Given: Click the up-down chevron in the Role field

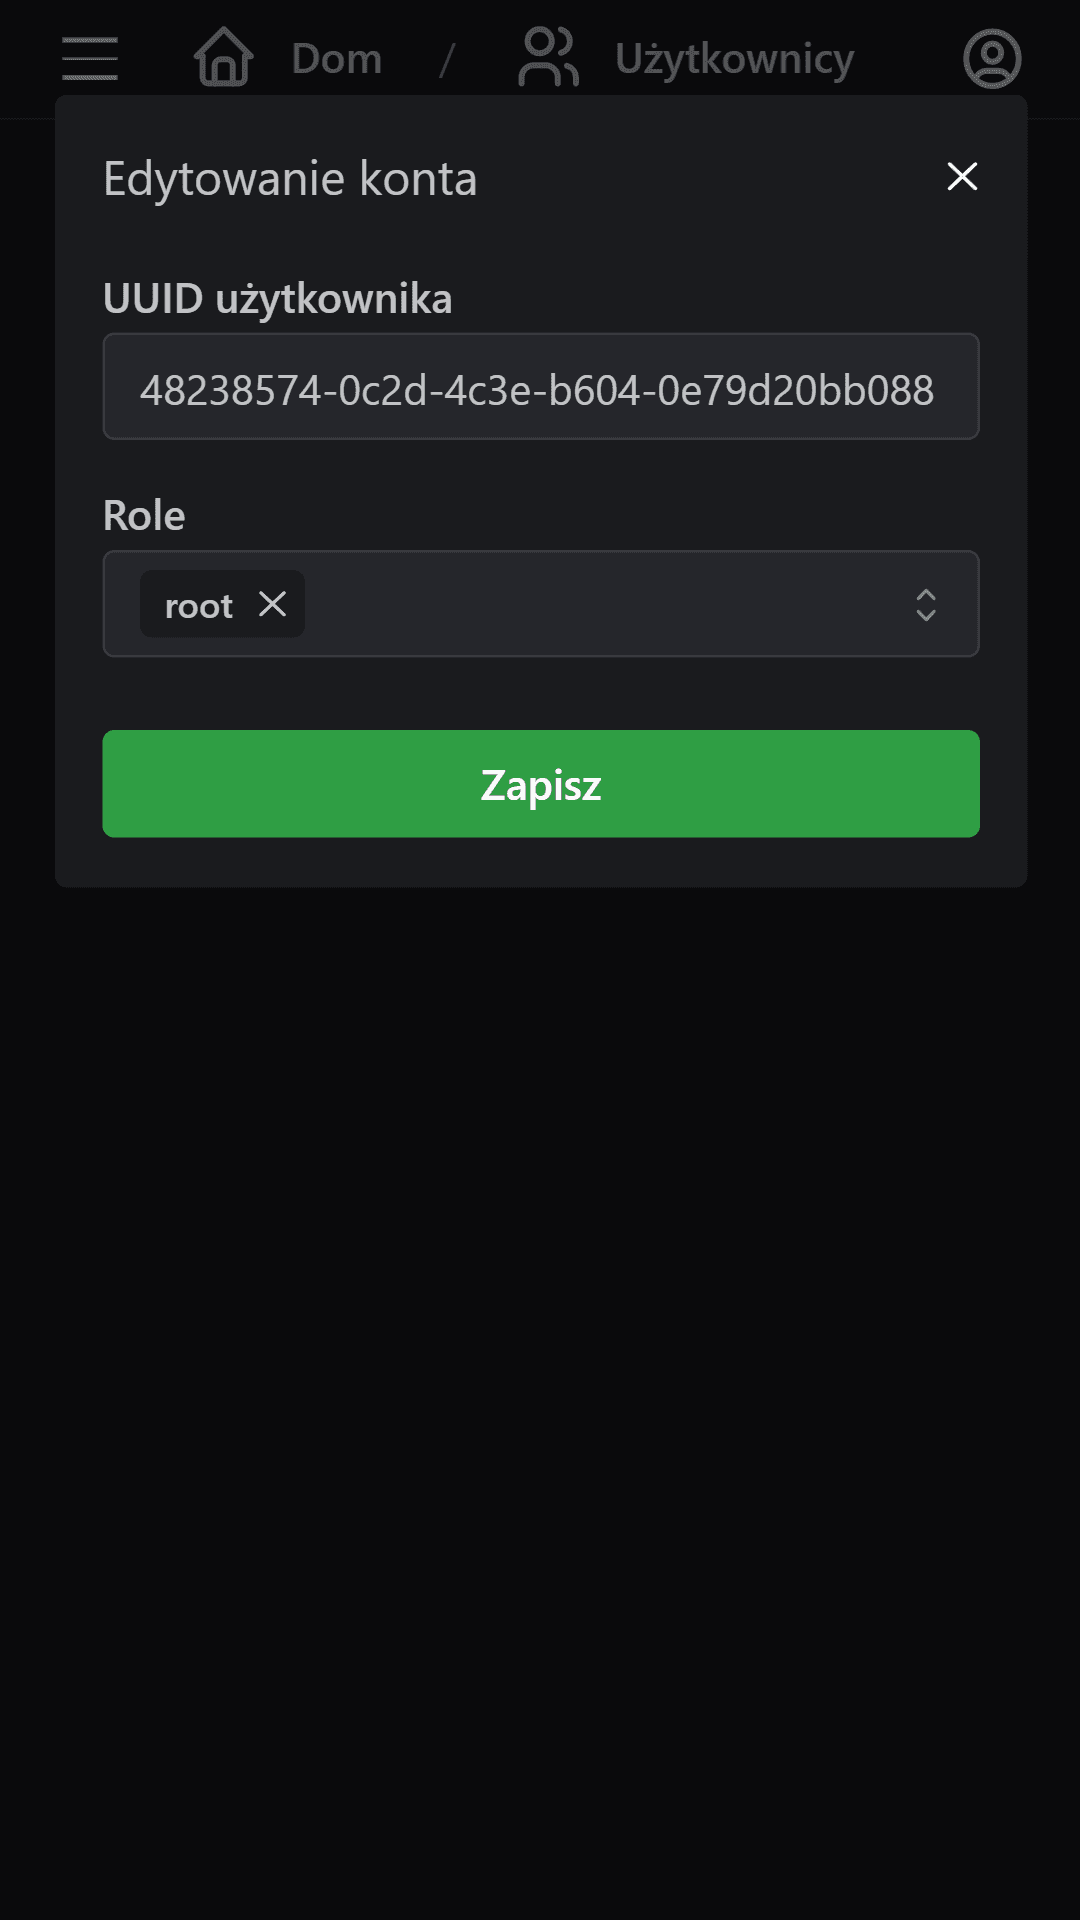Looking at the screenshot, I should pos(925,604).
